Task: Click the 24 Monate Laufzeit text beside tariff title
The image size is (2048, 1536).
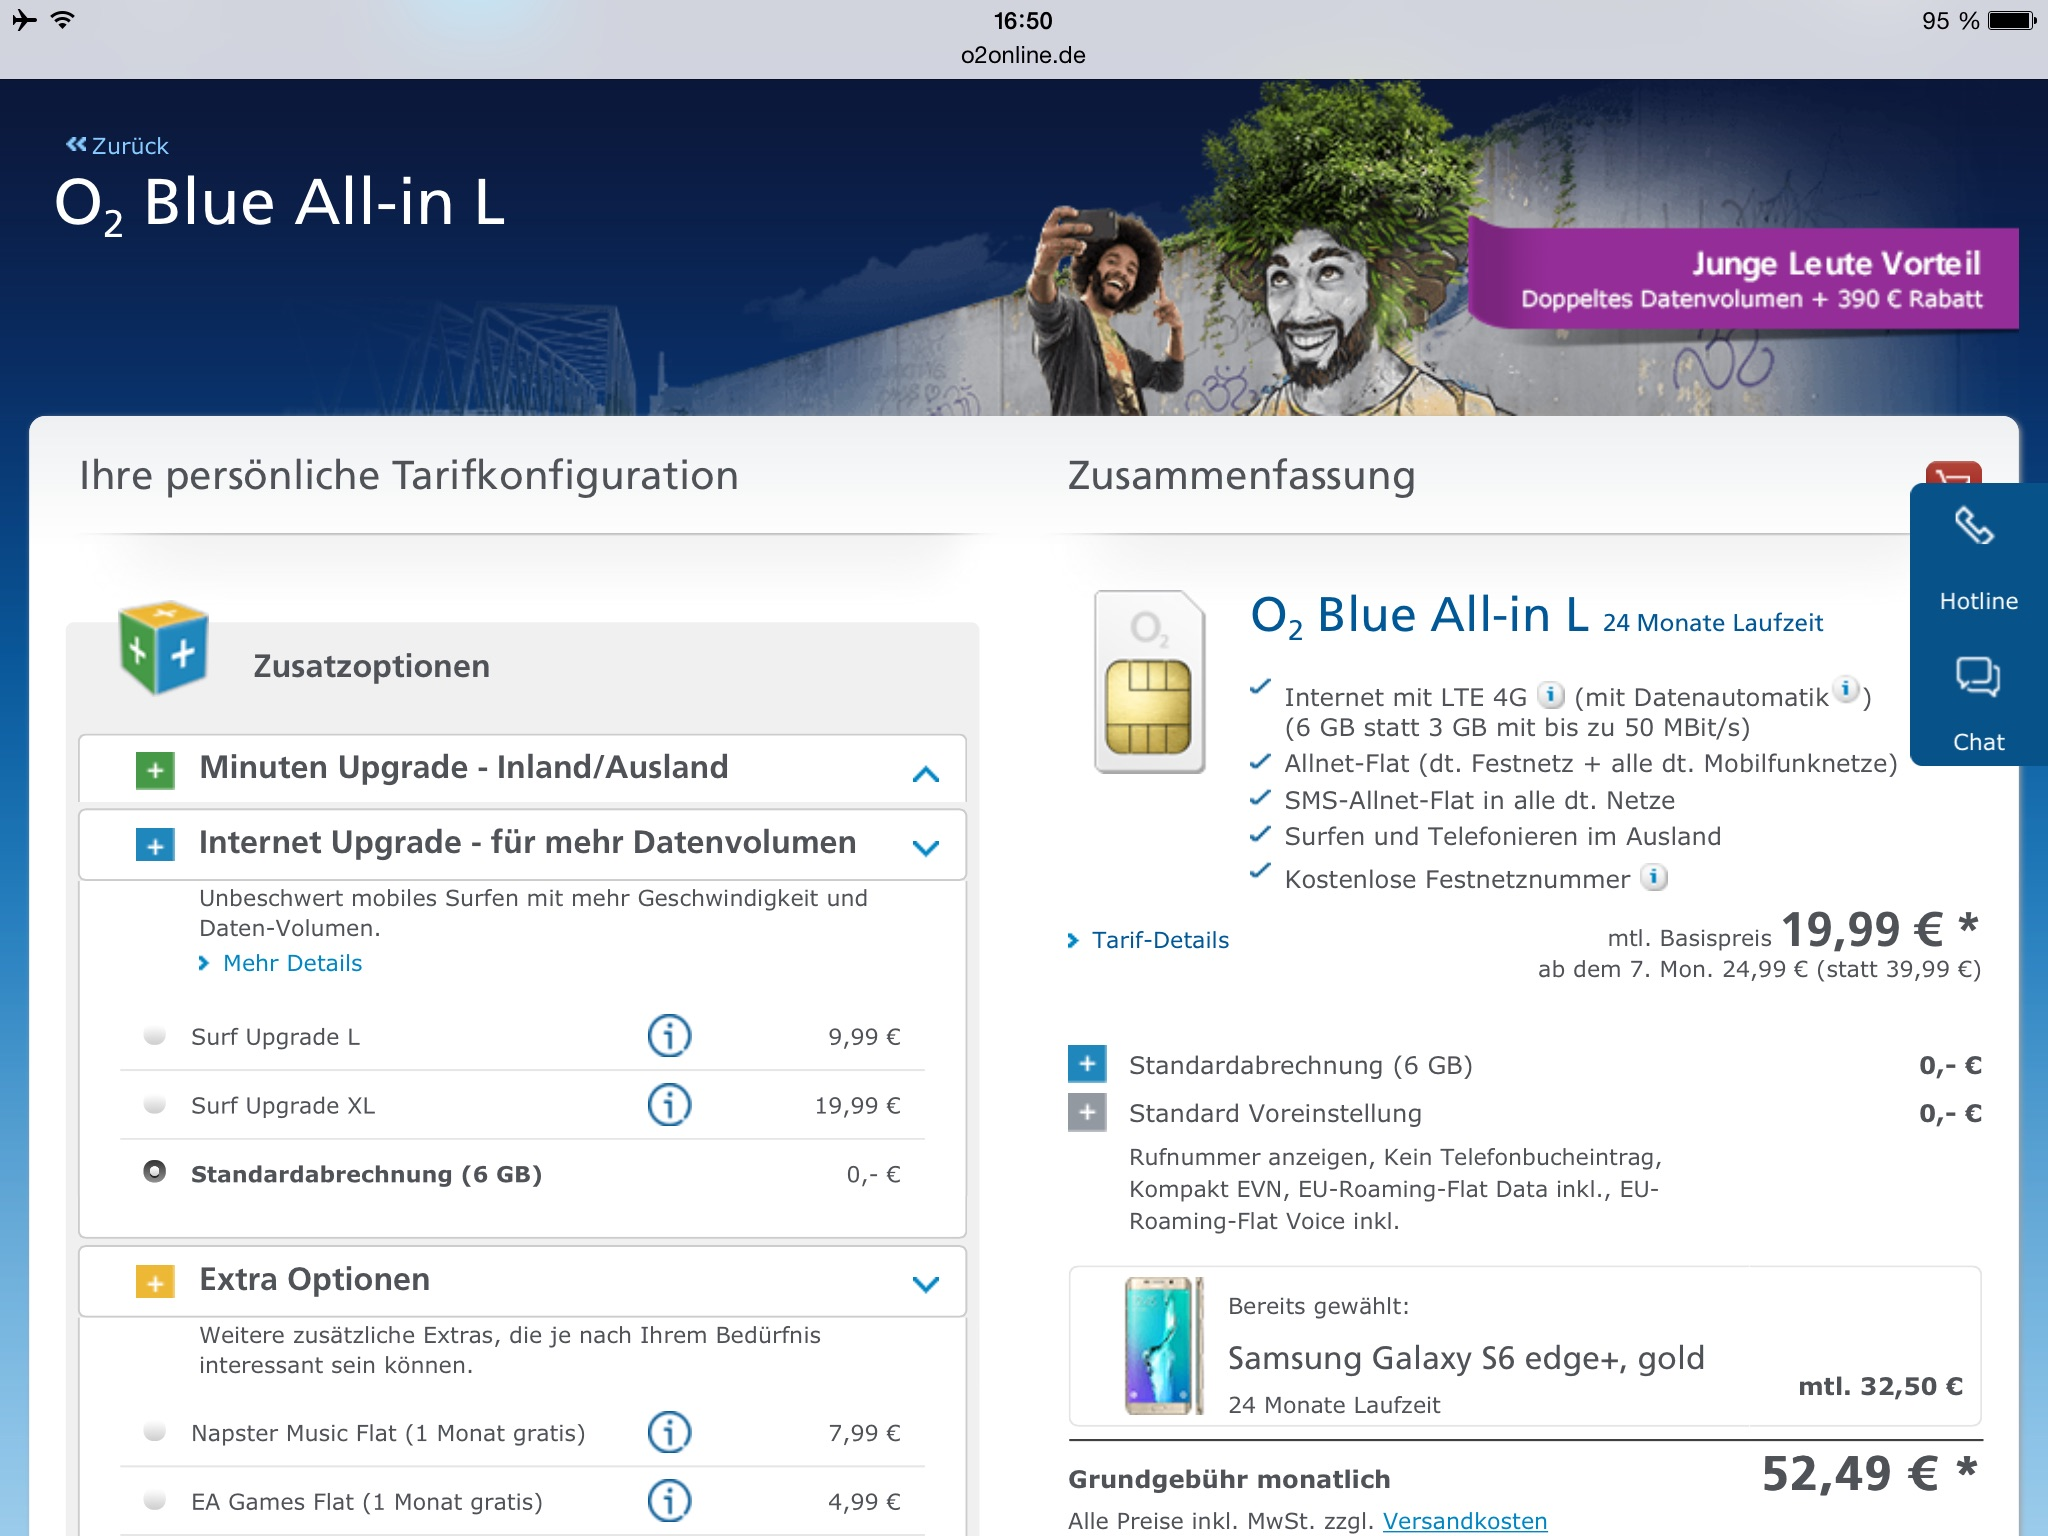Action: point(1713,623)
